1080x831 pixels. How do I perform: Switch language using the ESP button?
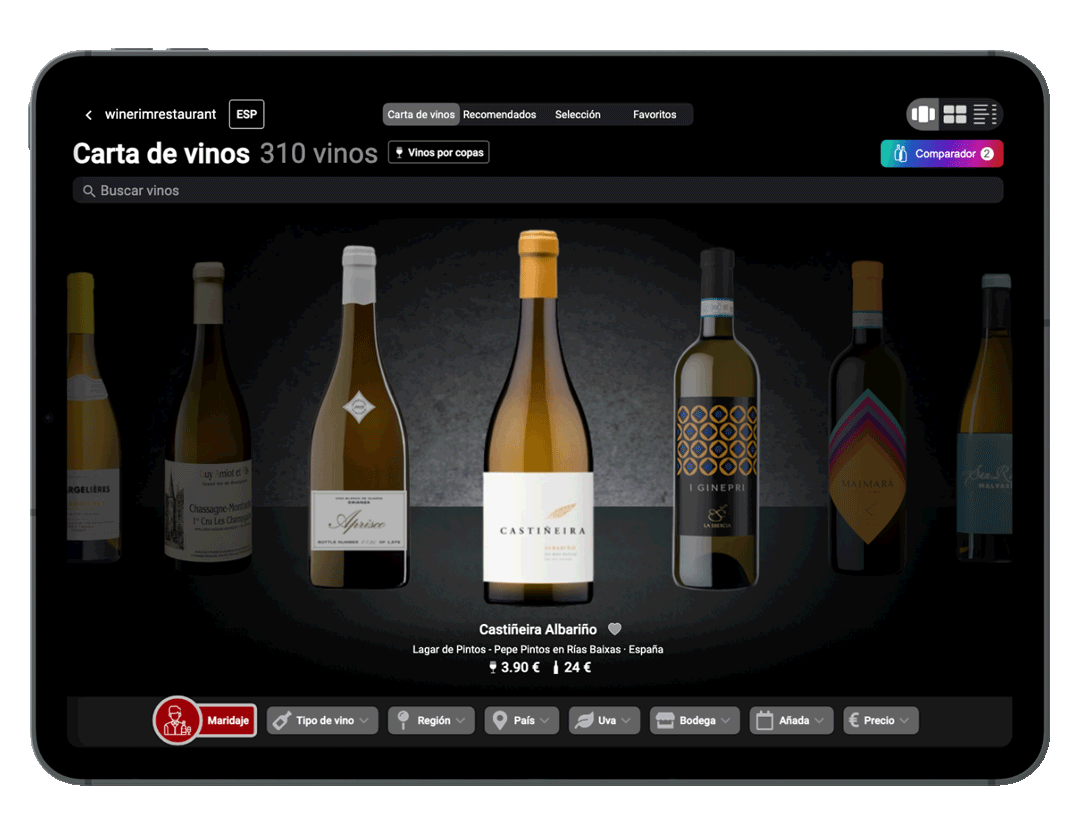tap(247, 114)
